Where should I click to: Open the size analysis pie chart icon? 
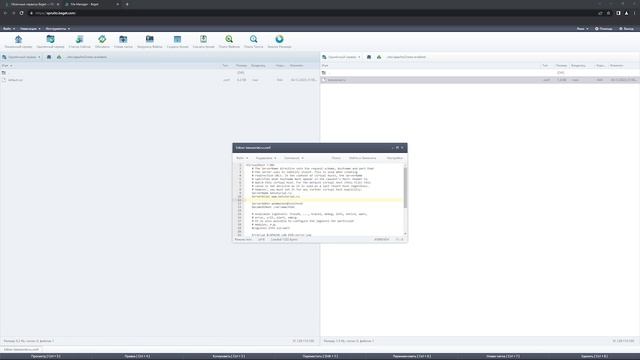[x=279, y=41]
